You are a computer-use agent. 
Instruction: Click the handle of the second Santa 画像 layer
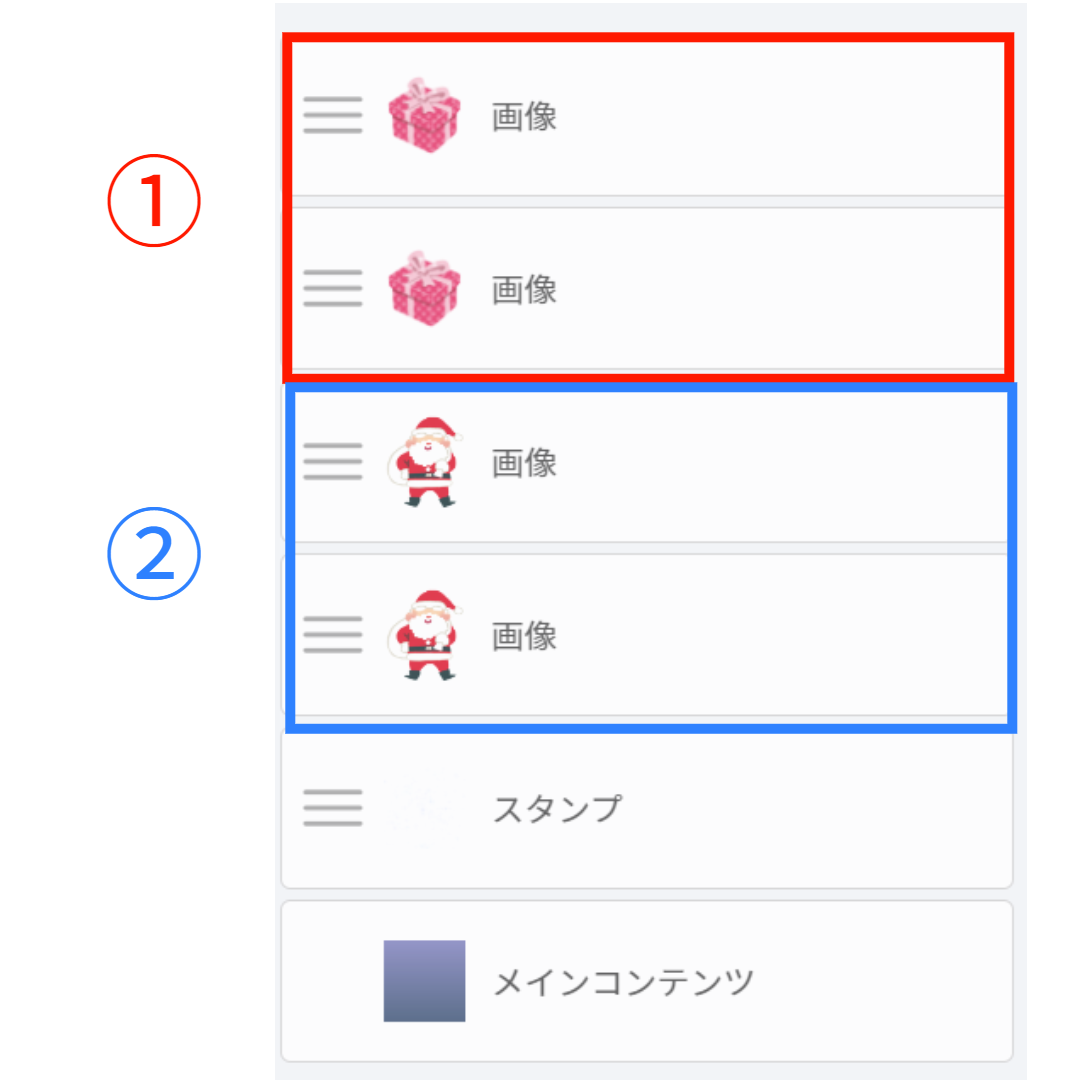(333, 634)
